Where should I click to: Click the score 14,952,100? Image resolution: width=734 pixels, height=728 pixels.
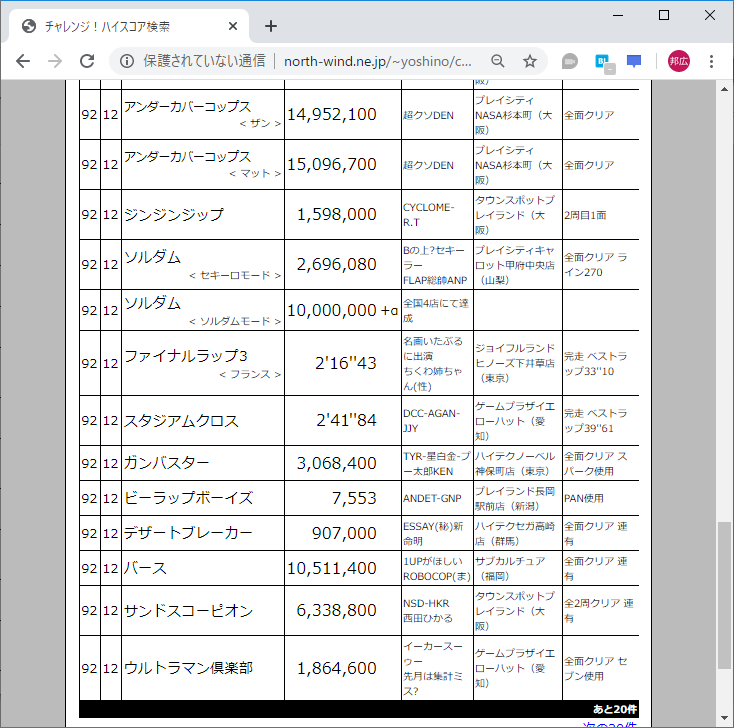point(331,115)
